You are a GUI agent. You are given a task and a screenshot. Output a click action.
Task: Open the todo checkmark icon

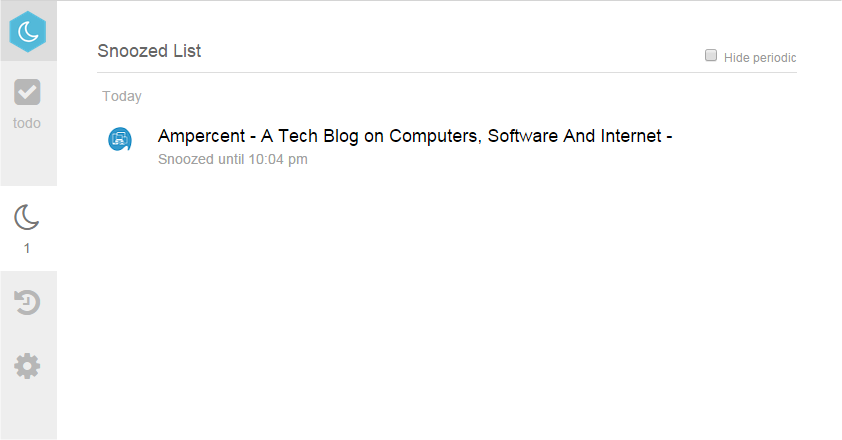point(27,92)
